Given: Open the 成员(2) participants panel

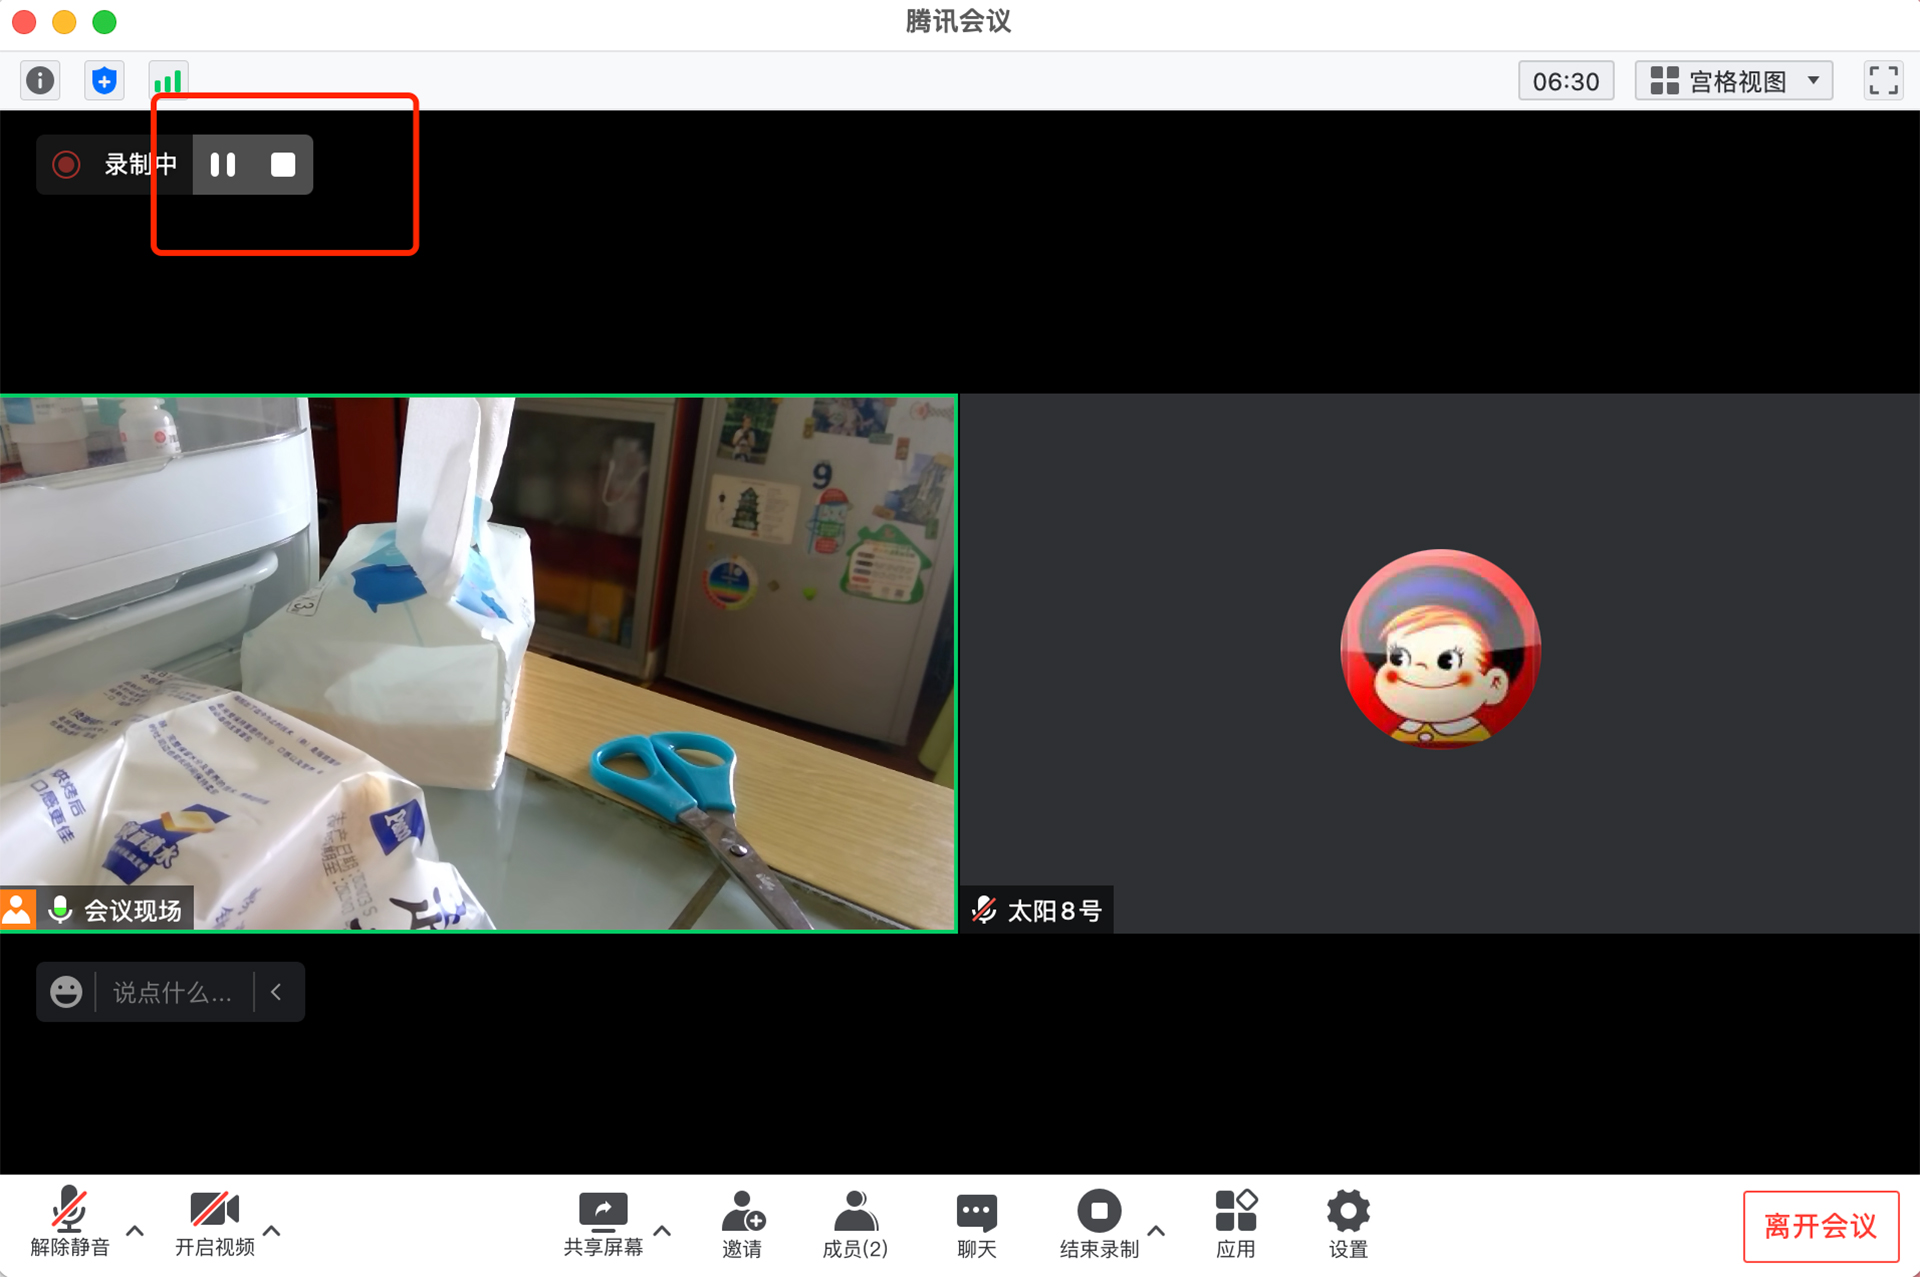Looking at the screenshot, I should point(854,1222).
